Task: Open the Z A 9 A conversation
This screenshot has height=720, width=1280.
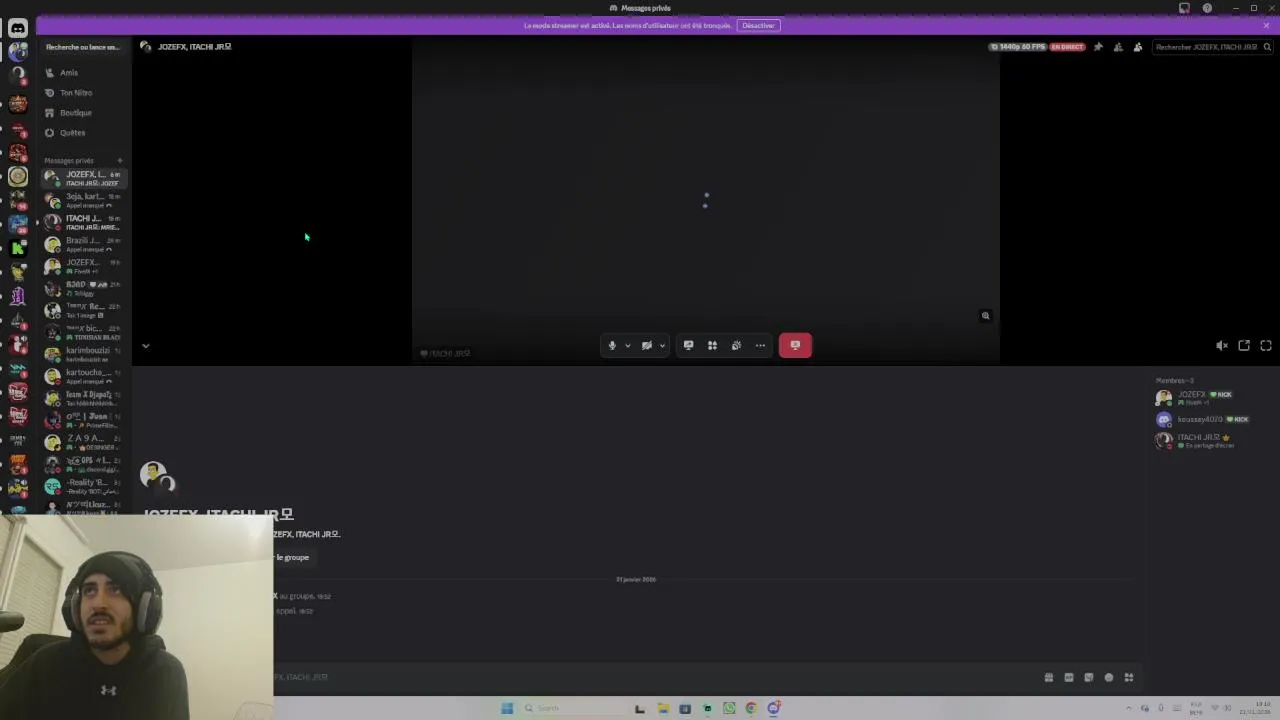Action: 84,442
